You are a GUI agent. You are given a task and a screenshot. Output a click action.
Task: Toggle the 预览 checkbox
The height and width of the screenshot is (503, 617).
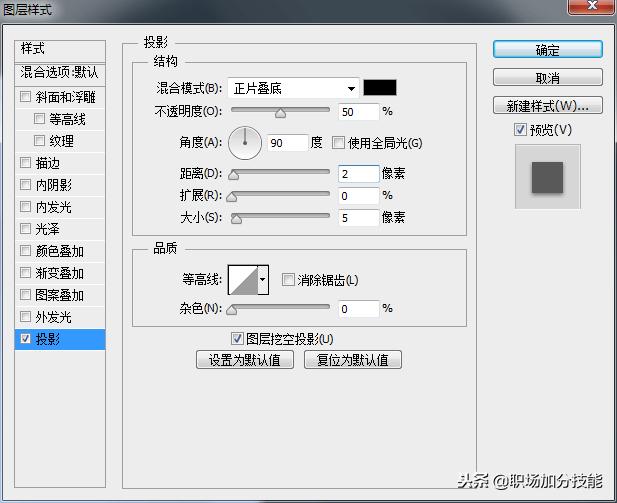tap(520, 129)
